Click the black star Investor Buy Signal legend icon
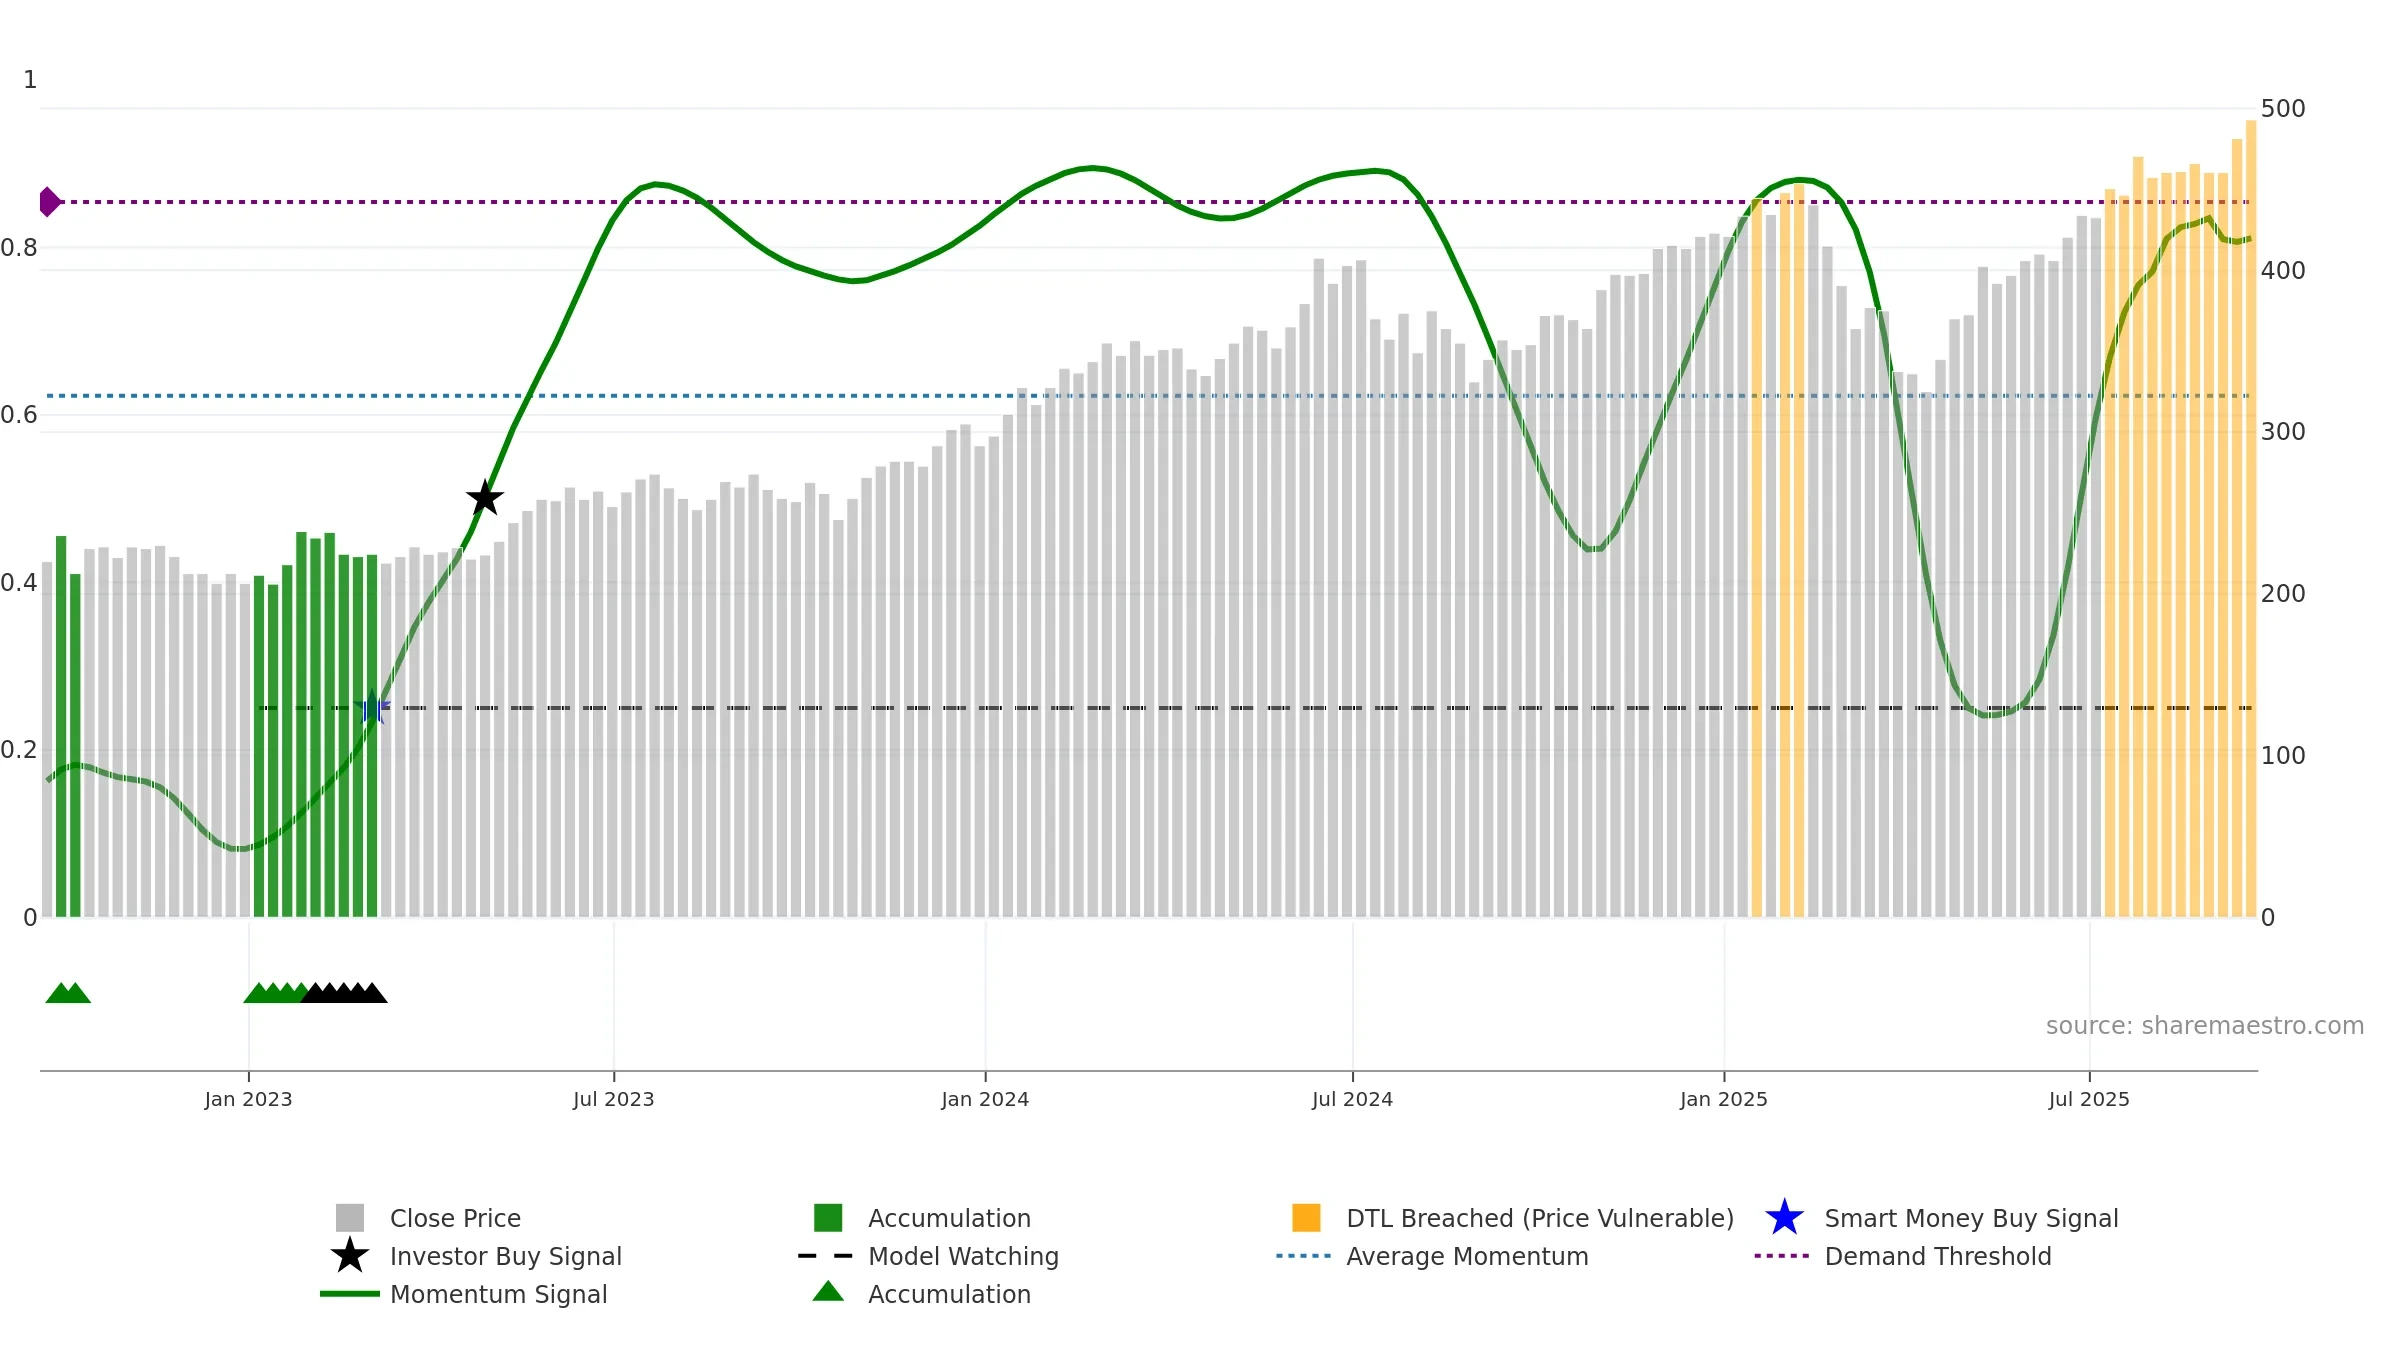This screenshot has width=2400, height=1350. pyautogui.click(x=350, y=1256)
